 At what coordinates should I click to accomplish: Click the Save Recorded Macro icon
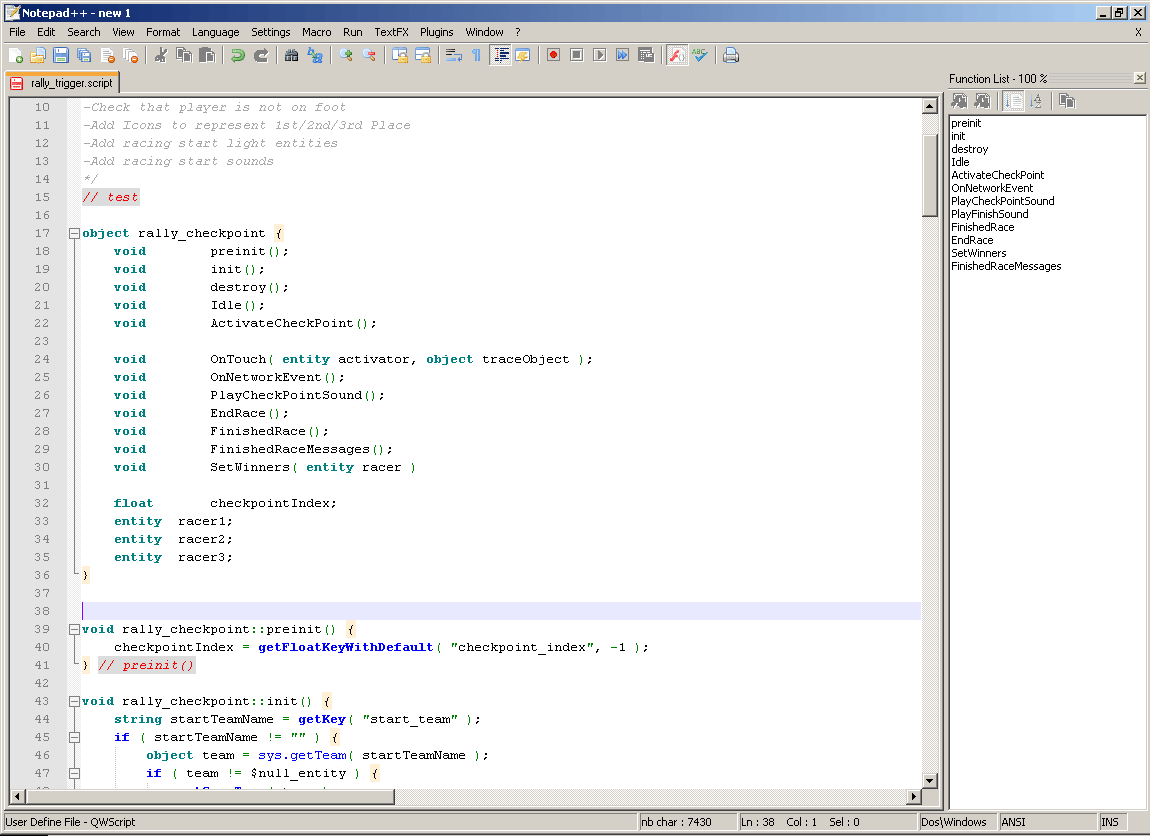pyautogui.click(x=646, y=56)
